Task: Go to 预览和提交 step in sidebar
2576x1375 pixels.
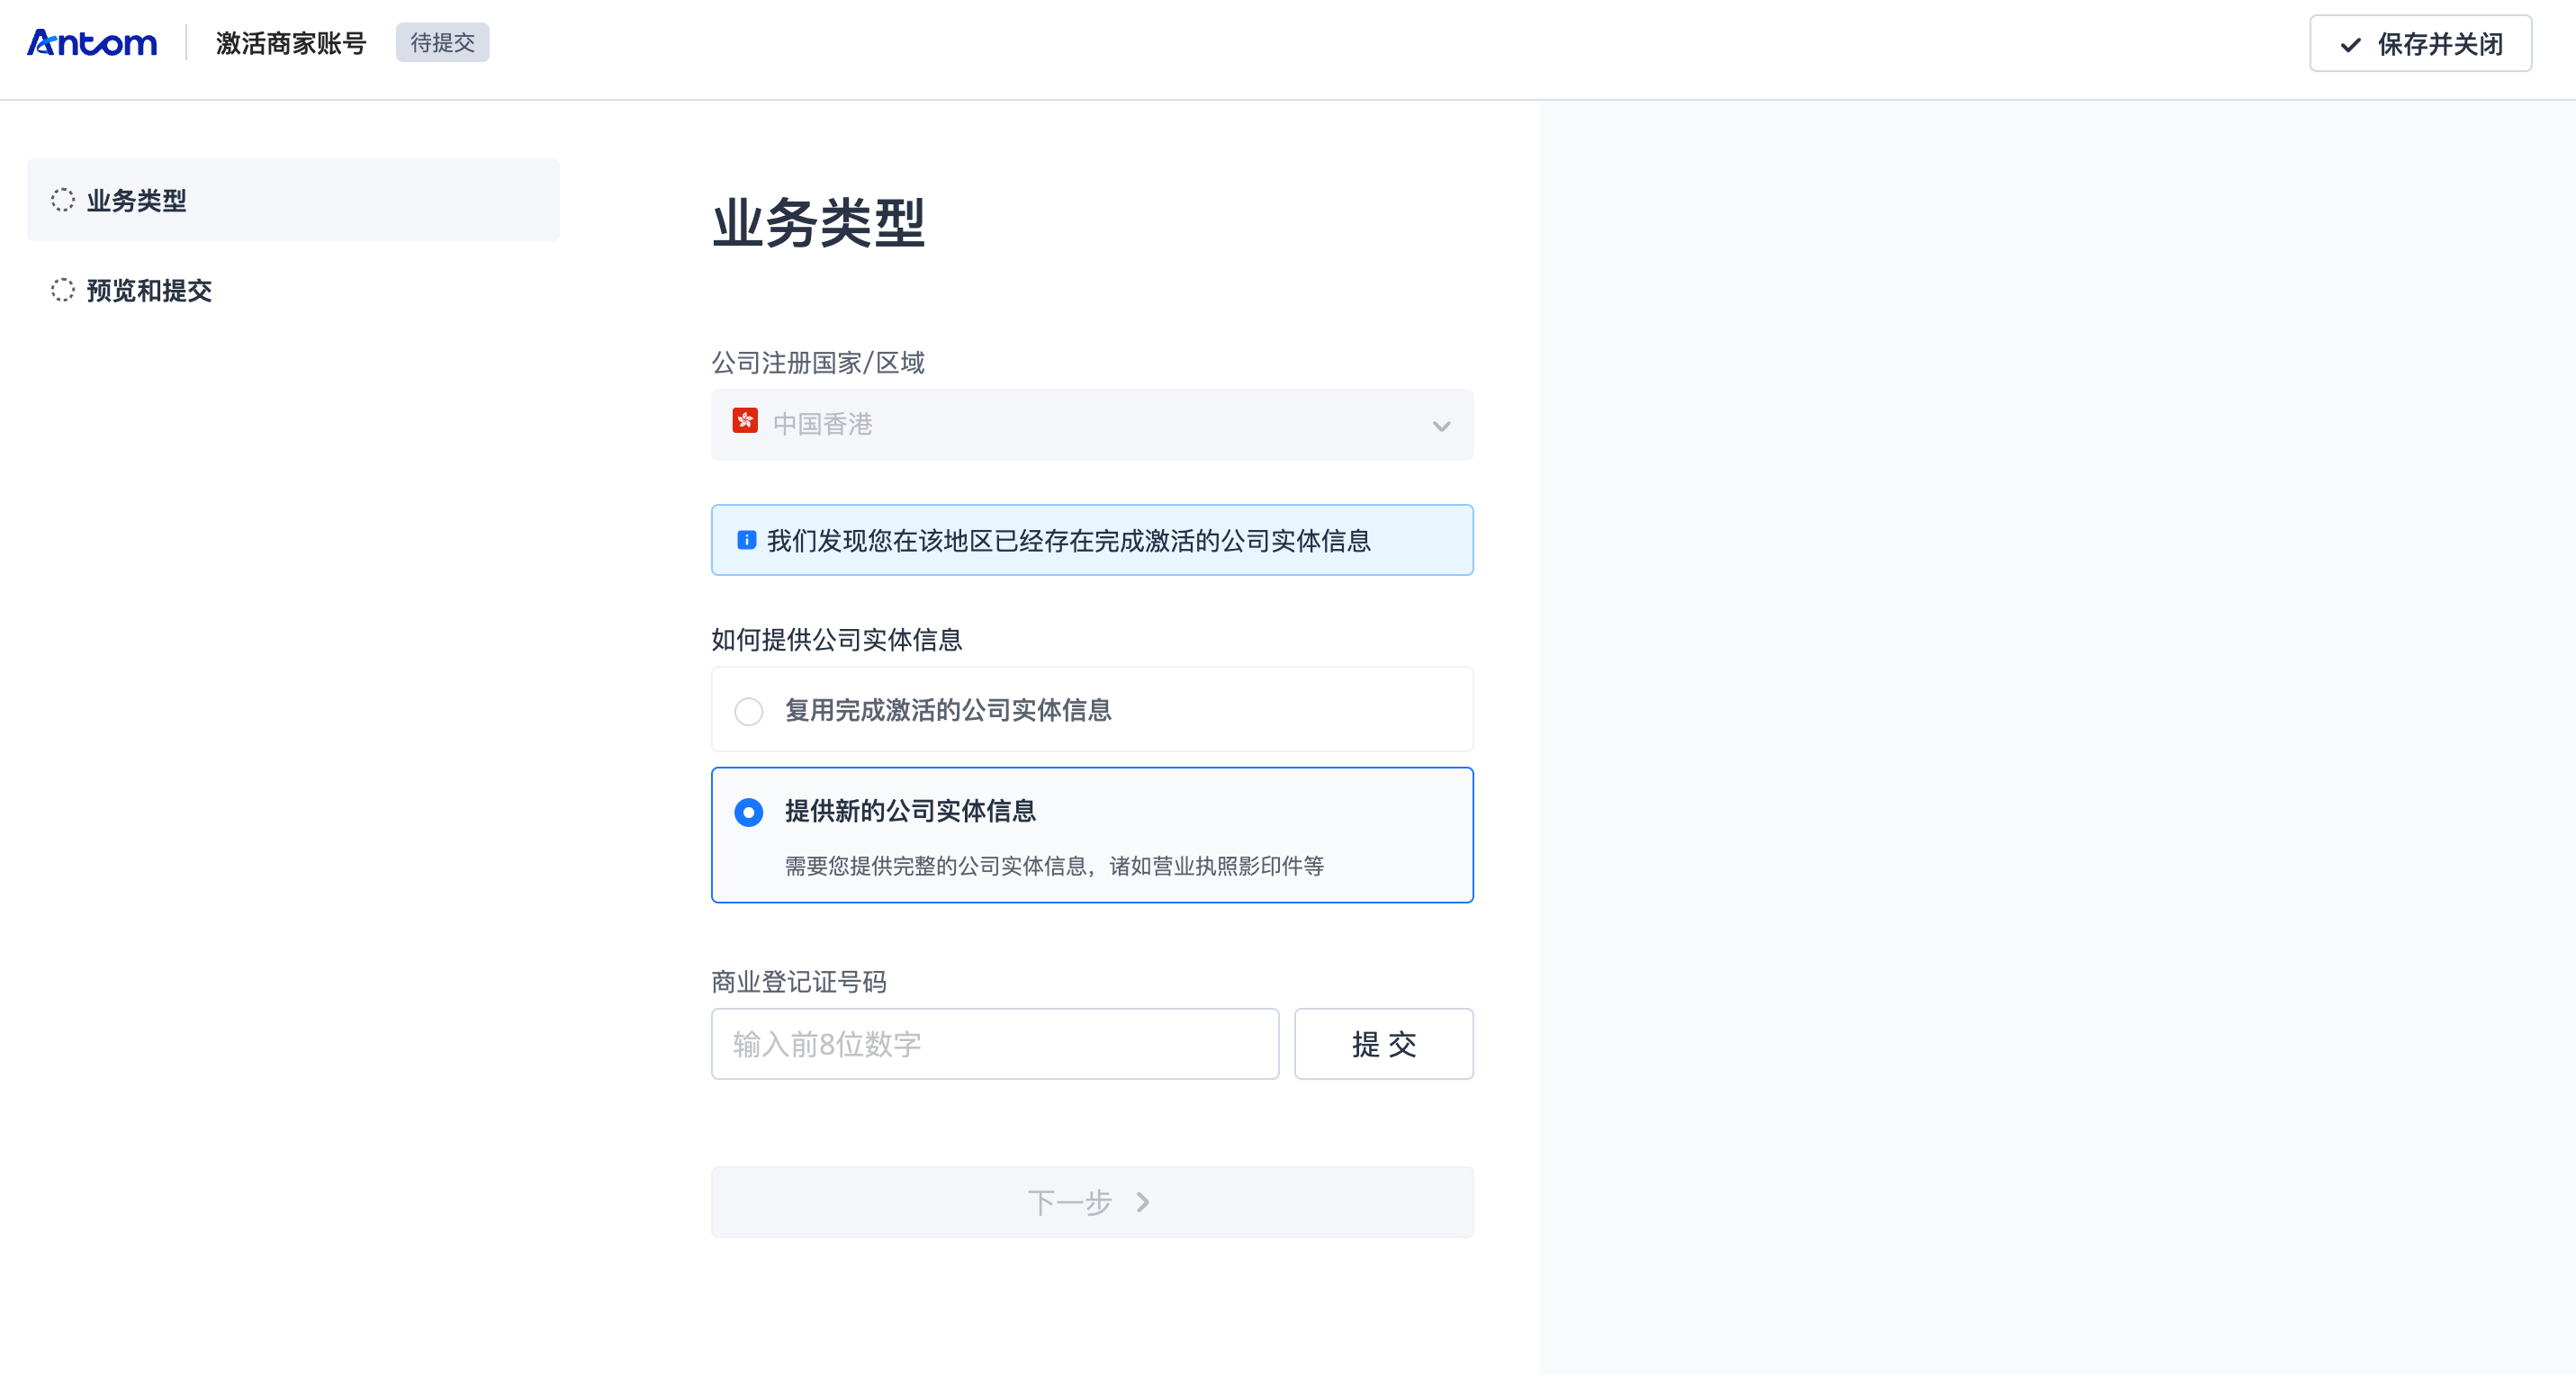Action: coord(149,290)
